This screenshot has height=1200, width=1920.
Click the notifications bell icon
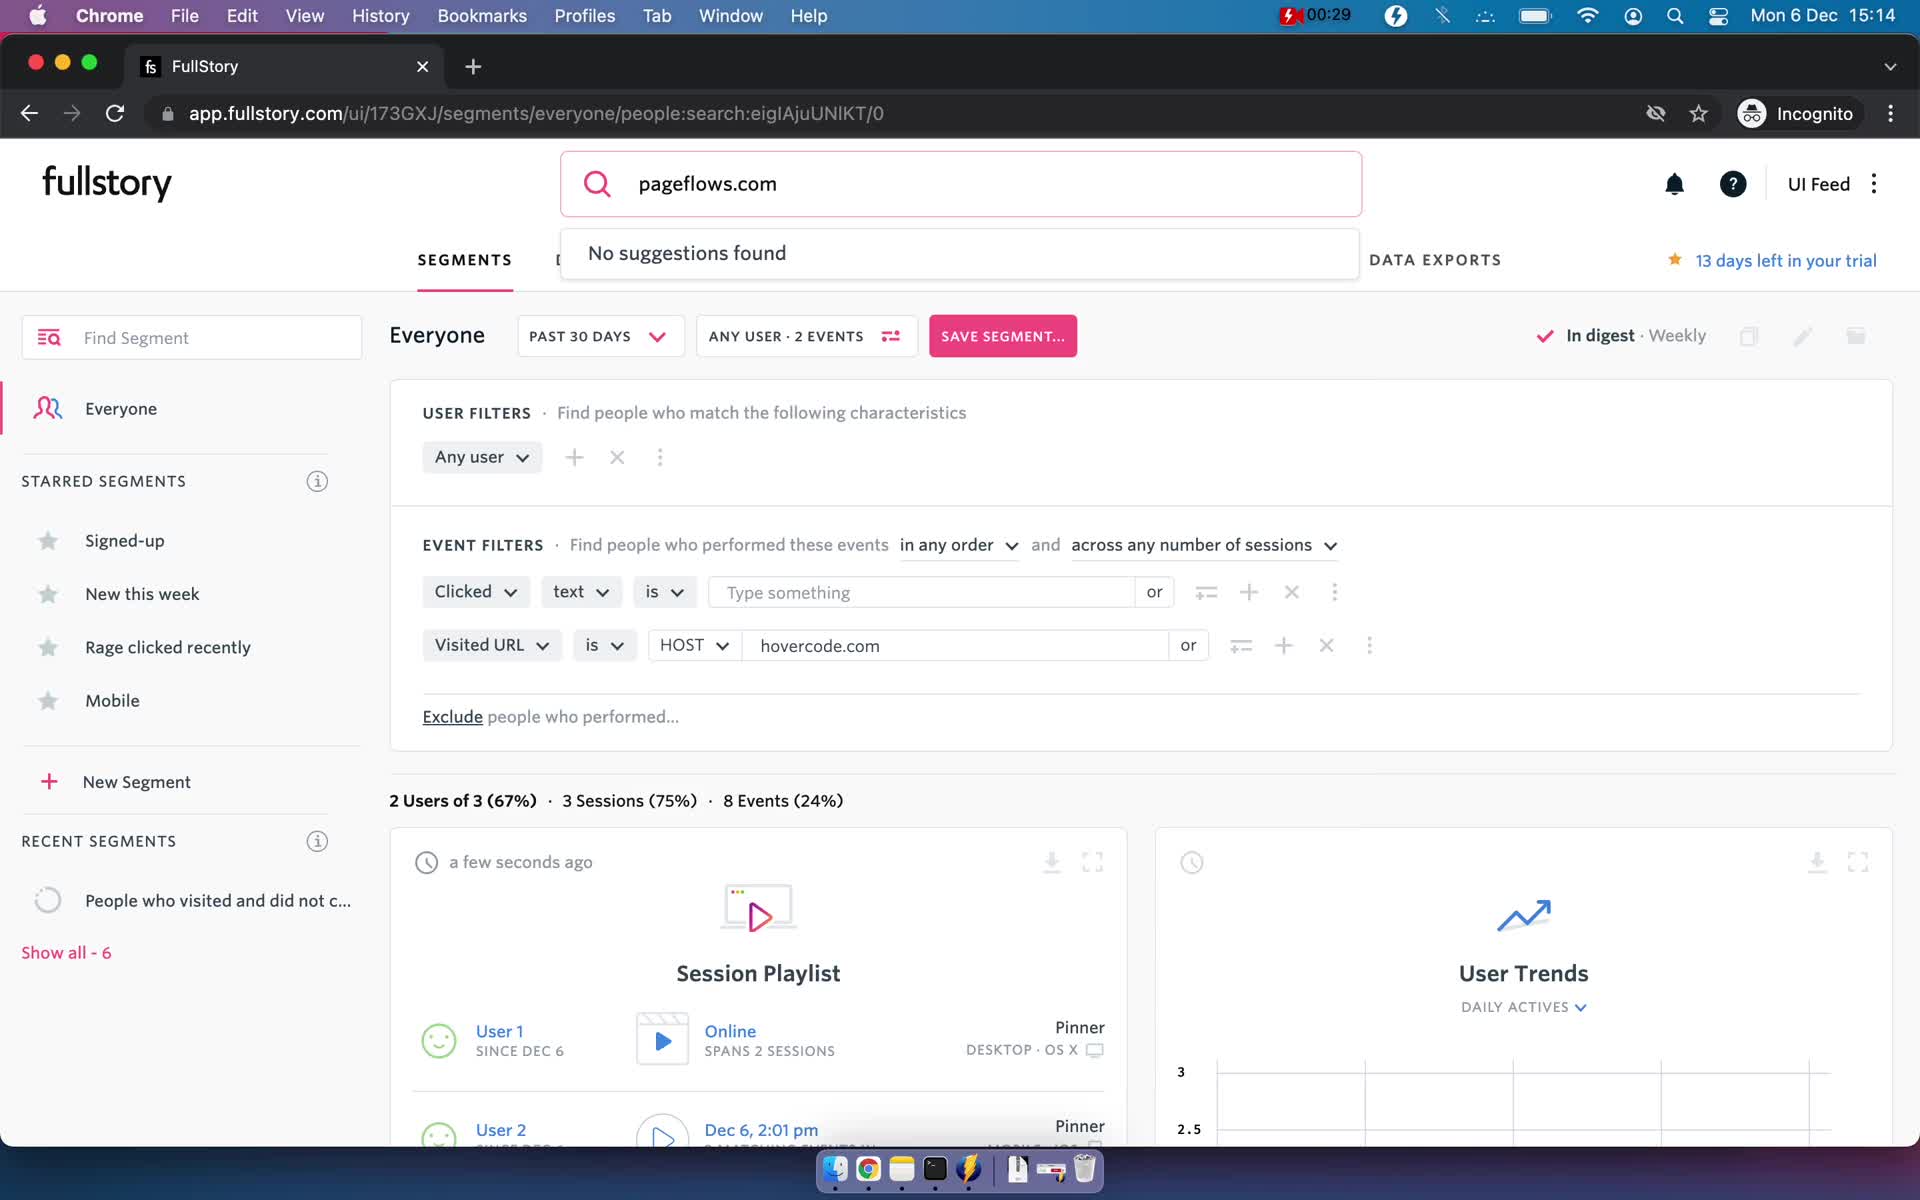pos(1674,184)
